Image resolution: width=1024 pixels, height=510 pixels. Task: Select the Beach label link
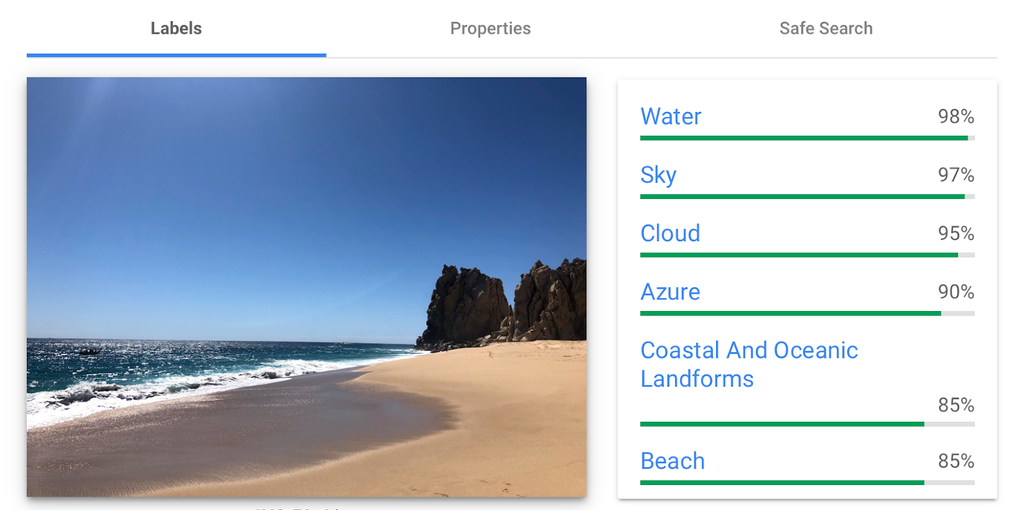[x=672, y=461]
